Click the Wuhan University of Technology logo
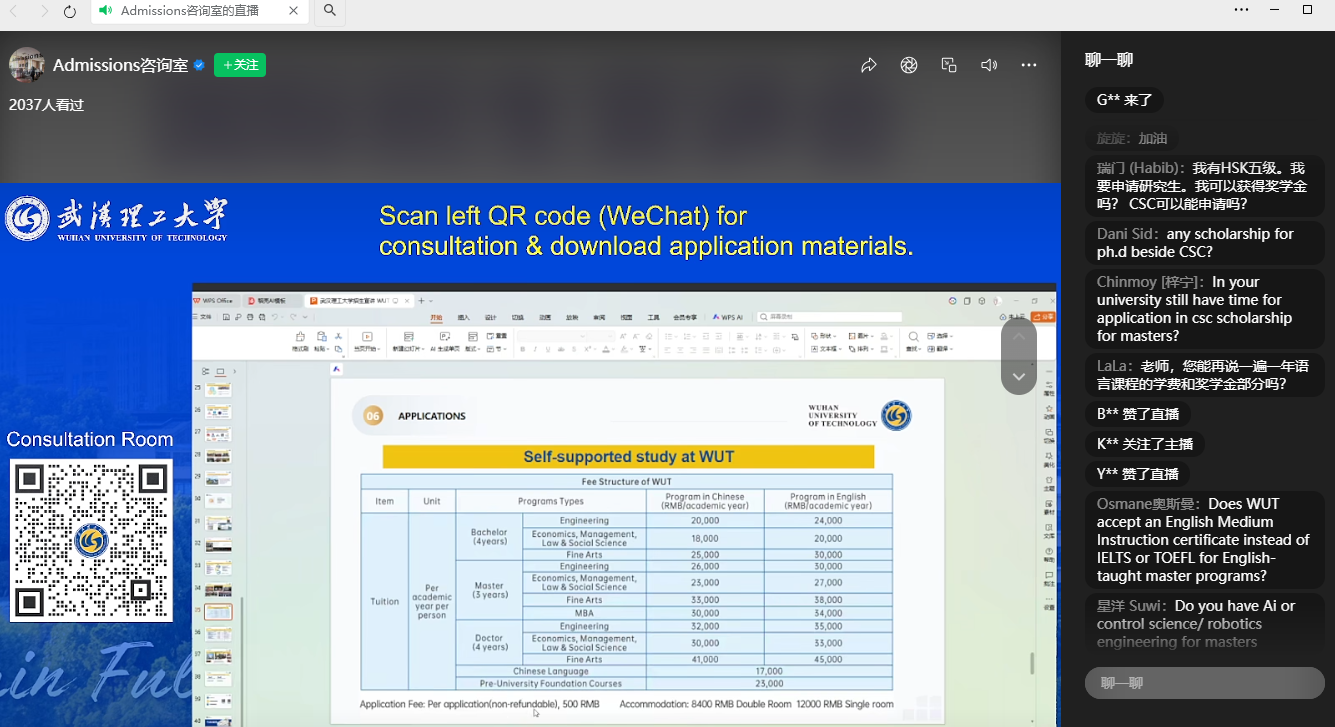Viewport: 1335px width, 727px height. pyautogui.click(x=117, y=219)
